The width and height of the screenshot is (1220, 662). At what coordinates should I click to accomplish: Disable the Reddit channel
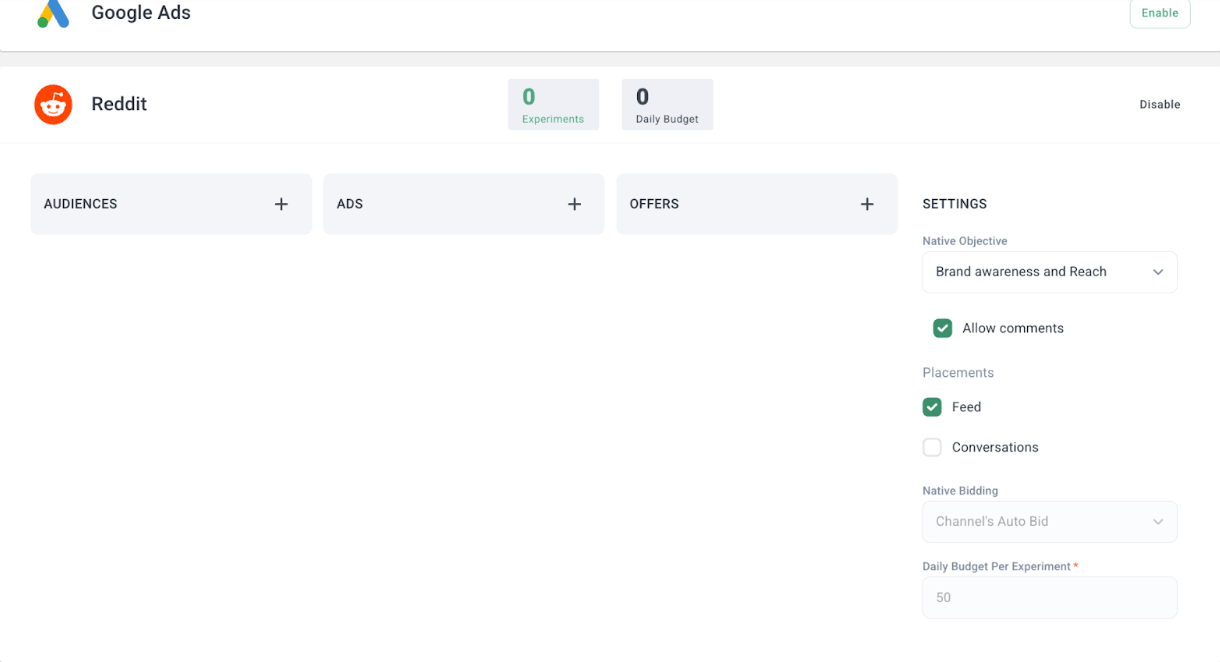coord(1159,104)
